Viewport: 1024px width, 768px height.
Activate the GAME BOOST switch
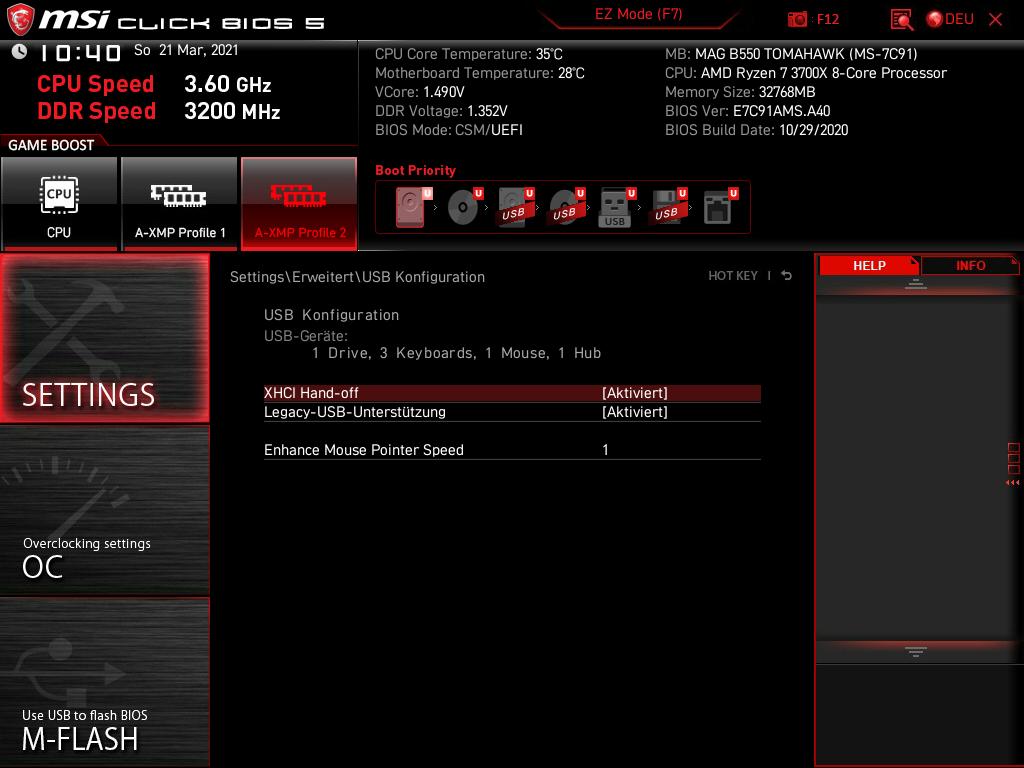52,145
